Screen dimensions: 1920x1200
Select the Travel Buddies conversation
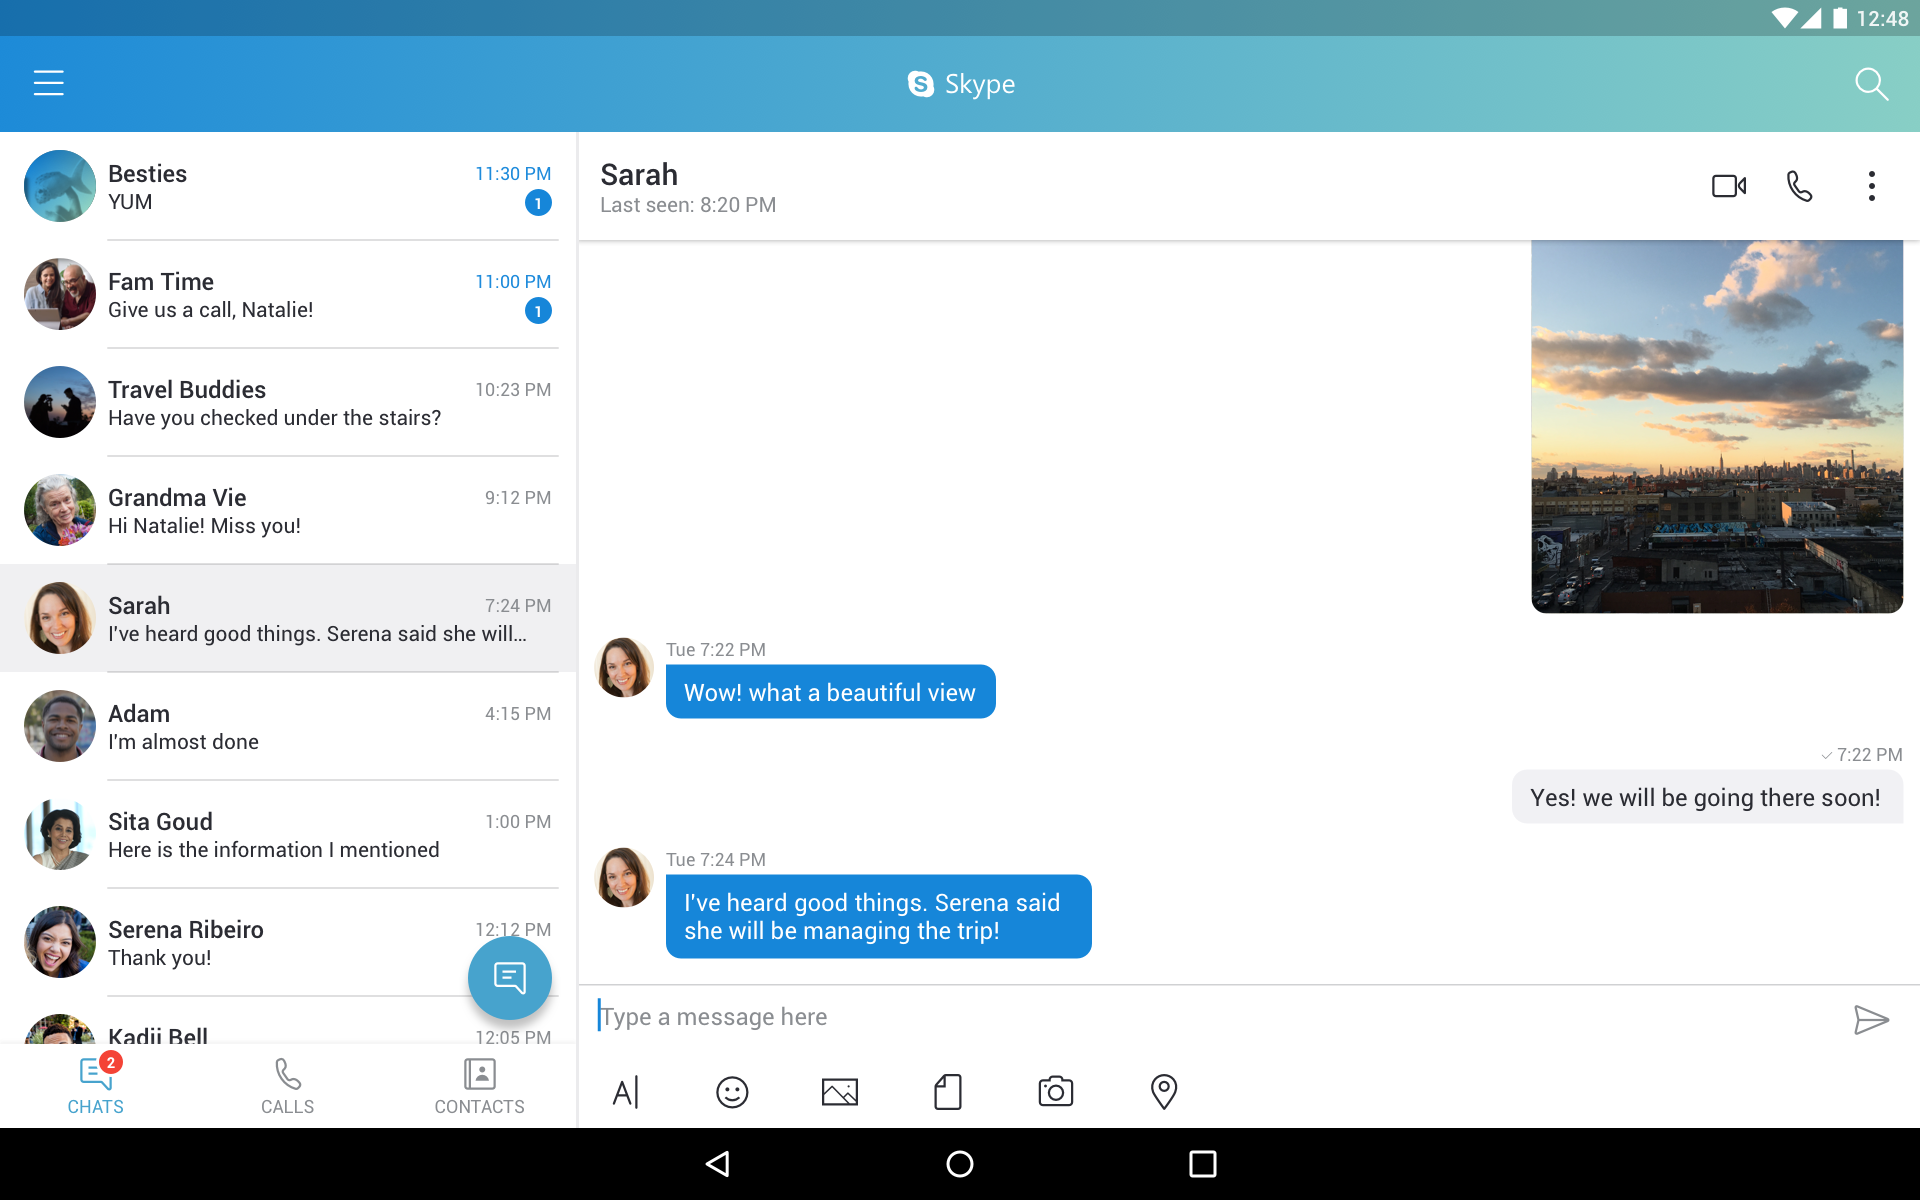(x=288, y=402)
